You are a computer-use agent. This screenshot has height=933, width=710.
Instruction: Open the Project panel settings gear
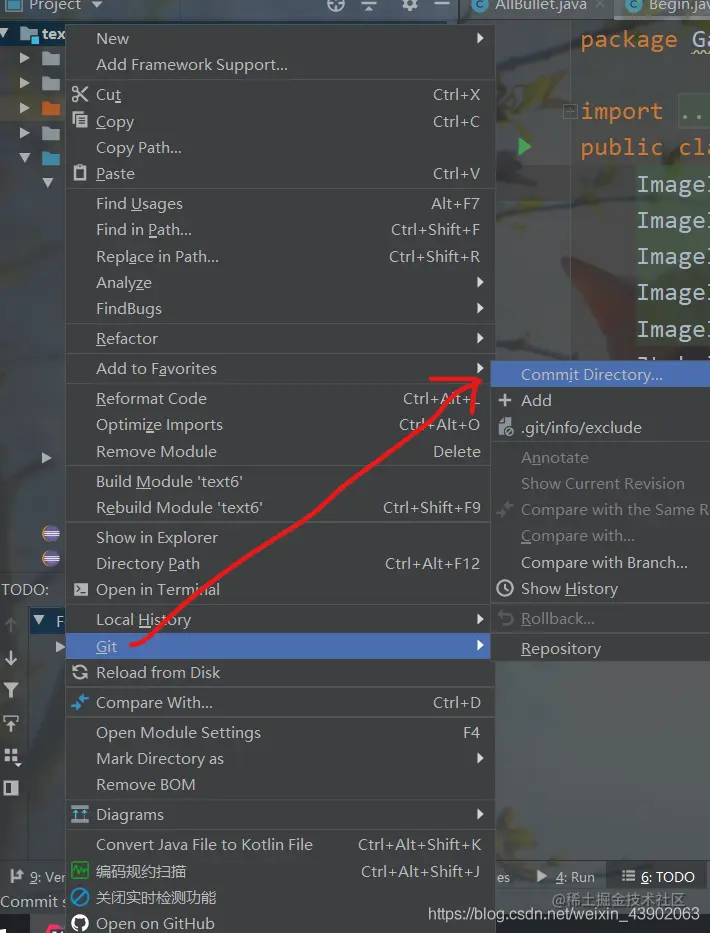[x=409, y=5]
